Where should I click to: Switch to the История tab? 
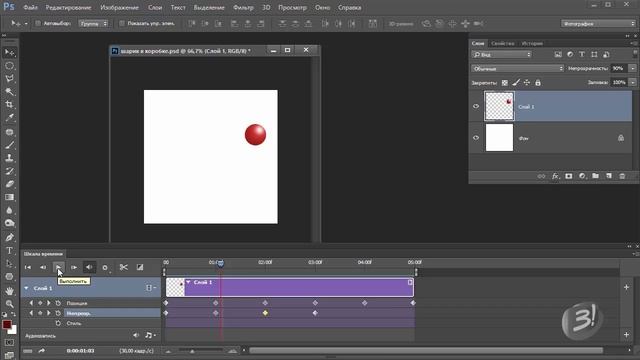pyautogui.click(x=532, y=43)
